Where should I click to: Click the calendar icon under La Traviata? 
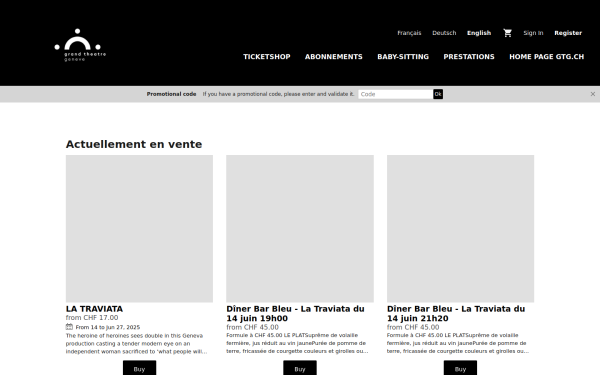pos(69,327)
